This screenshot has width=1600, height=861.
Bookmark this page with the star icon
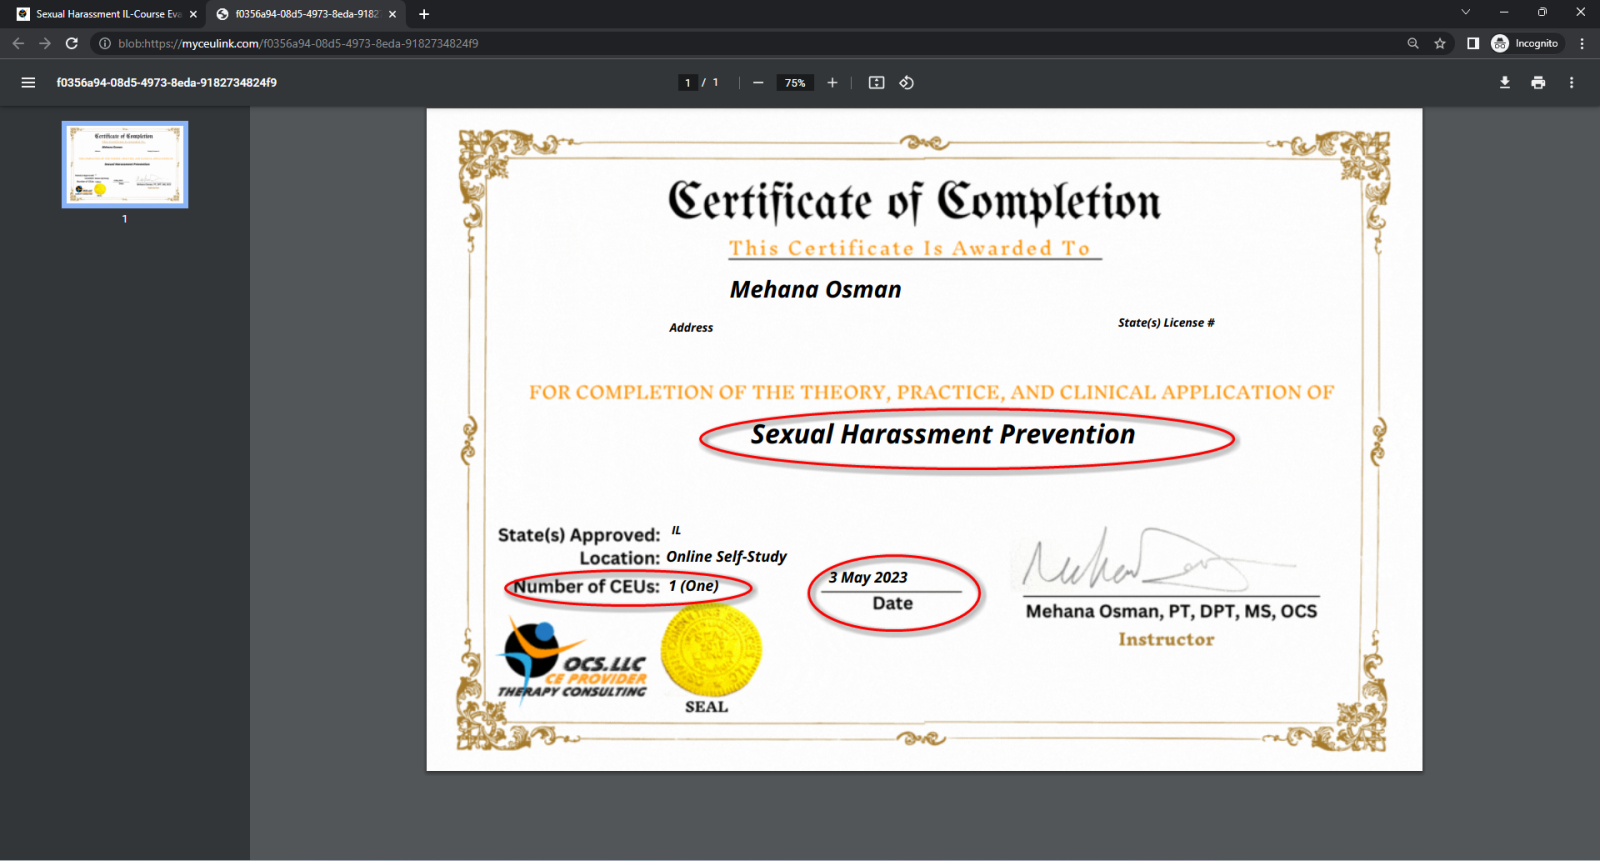1440,43
